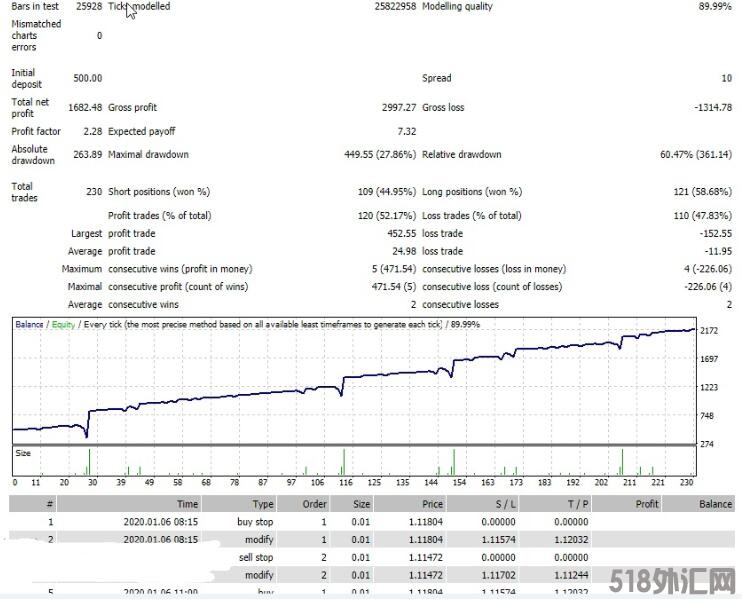Click Long positions value 121 (58.68%)
This screenshot has width=743, height=605.
[x=703, y=192]
